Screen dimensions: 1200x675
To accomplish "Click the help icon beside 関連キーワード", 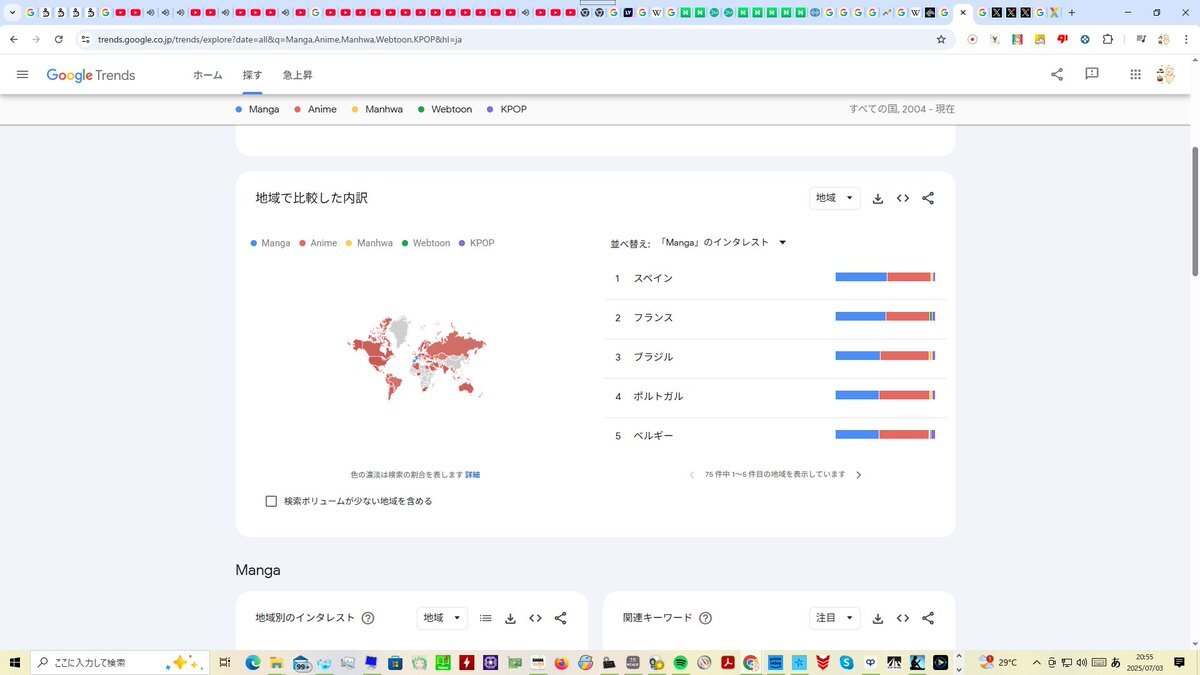I will tap(705, 618).
